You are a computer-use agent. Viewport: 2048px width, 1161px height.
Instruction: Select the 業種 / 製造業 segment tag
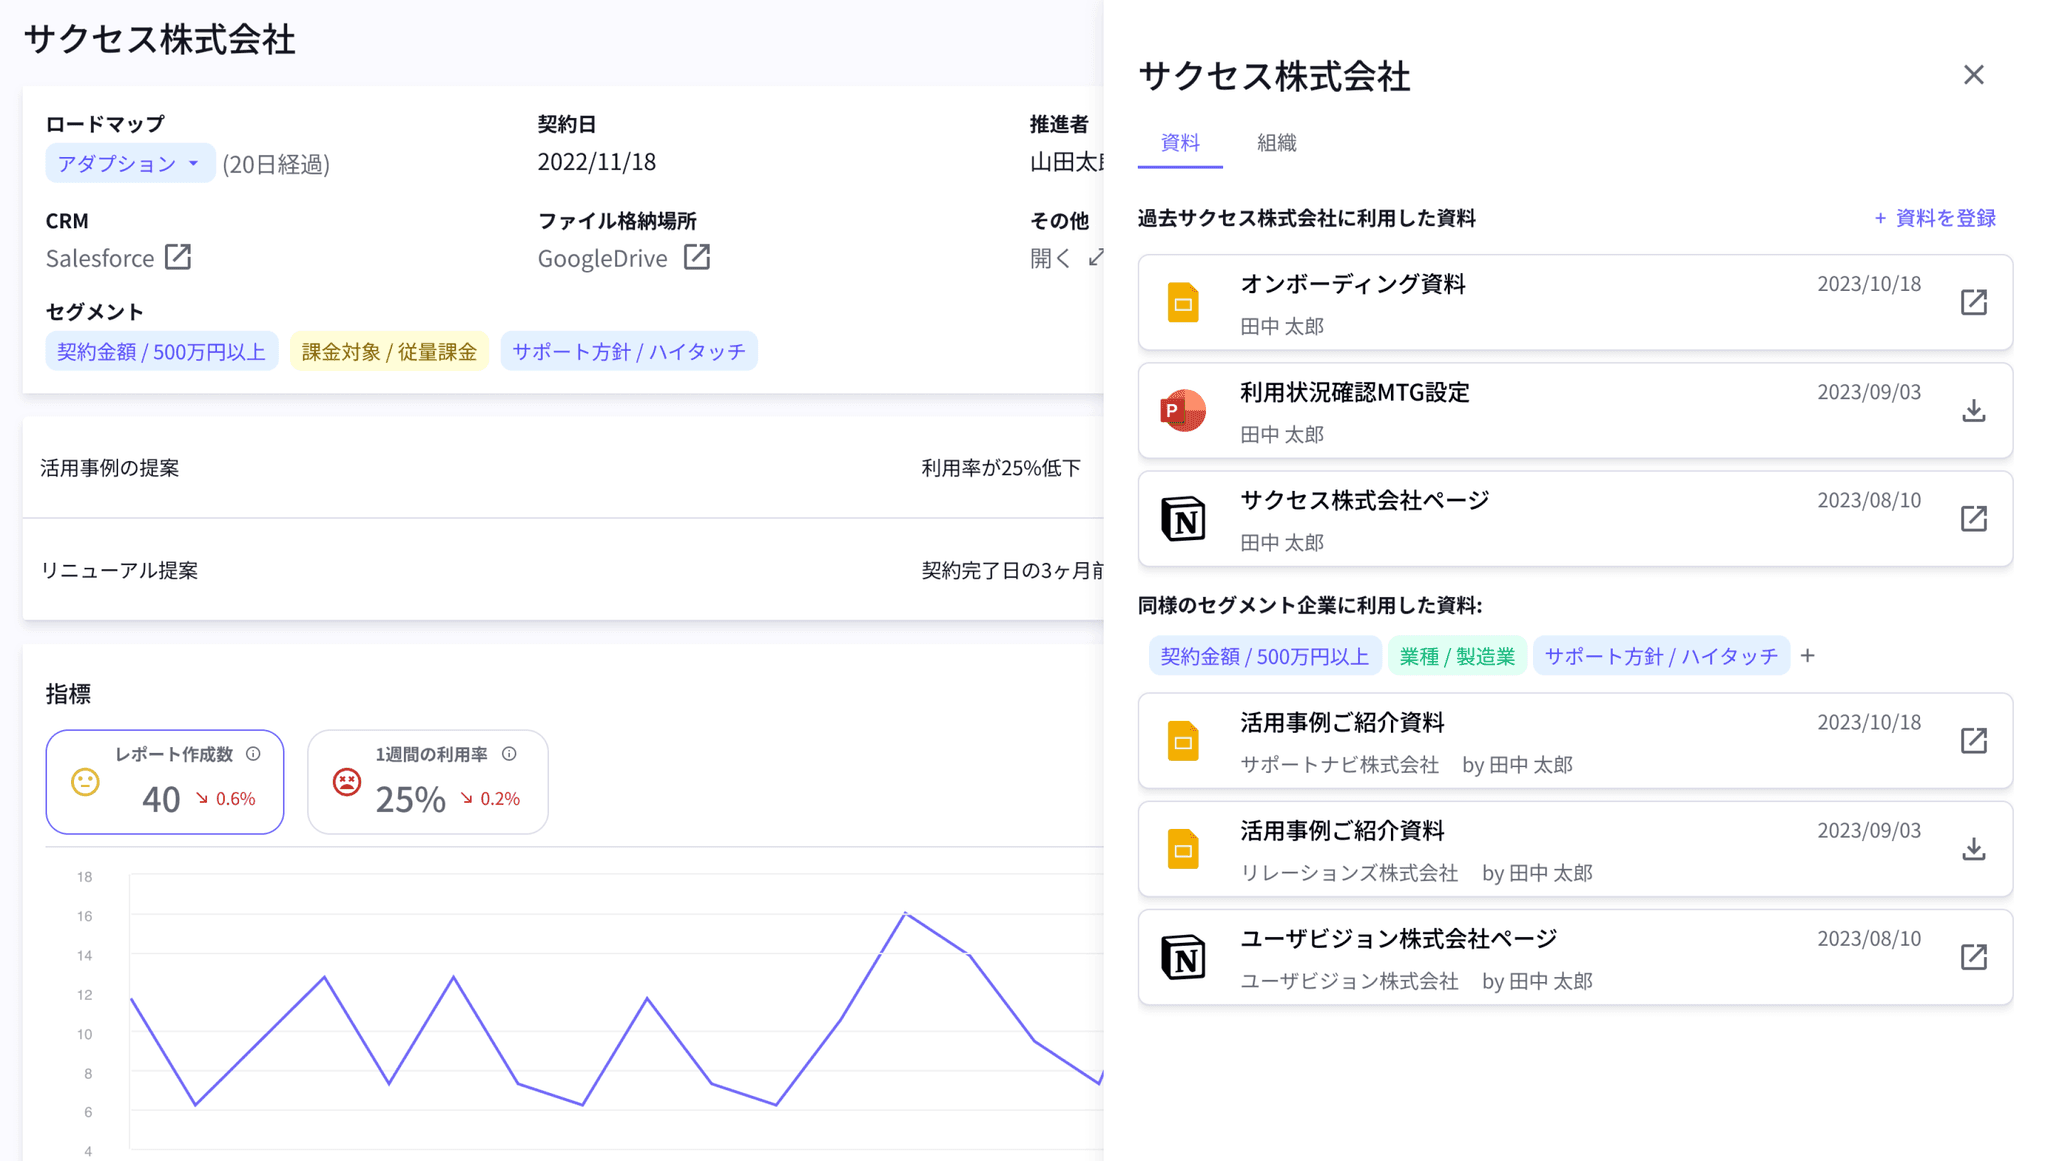click(x=1457, y=655)
